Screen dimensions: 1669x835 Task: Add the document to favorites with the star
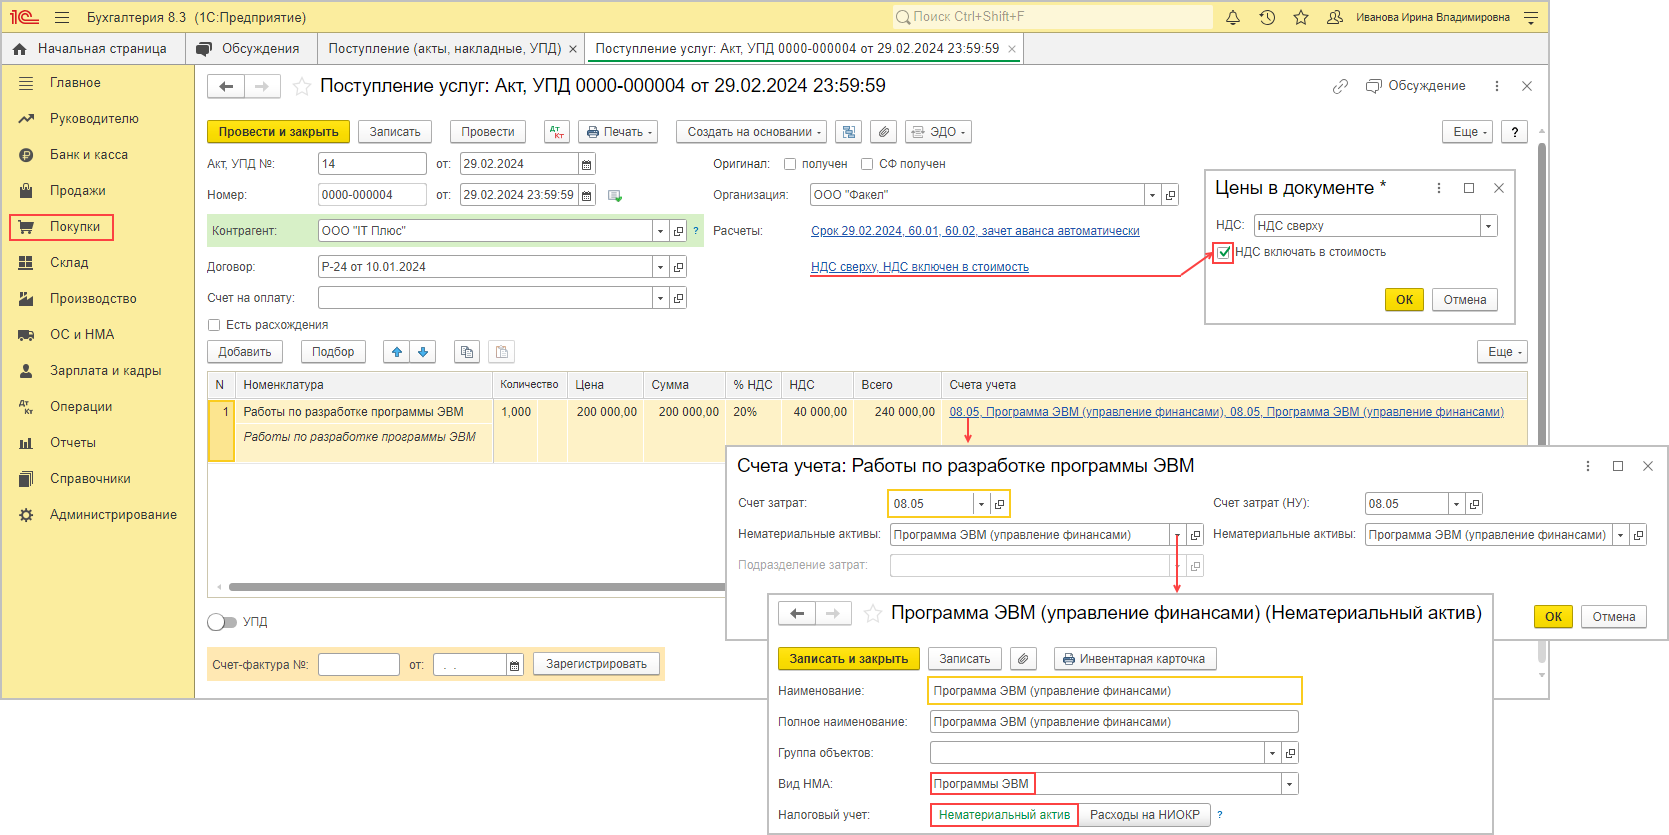point(301,87)
